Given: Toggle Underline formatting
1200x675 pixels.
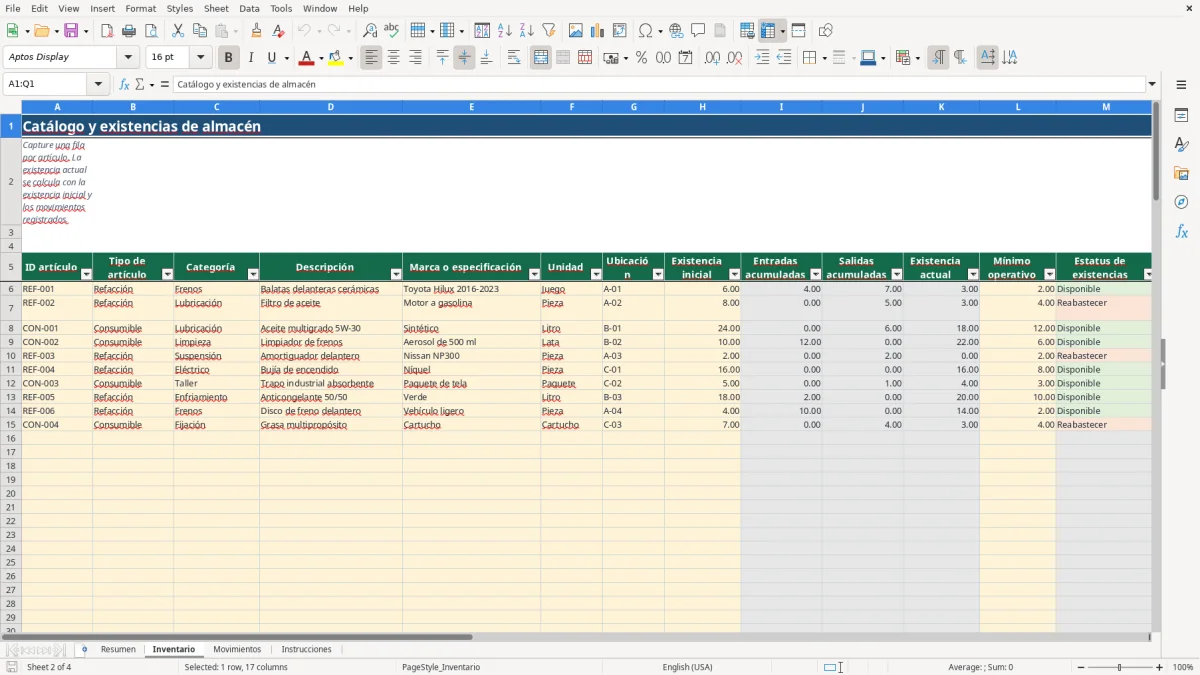Looking at the screenshot, I should click(273, 58).
